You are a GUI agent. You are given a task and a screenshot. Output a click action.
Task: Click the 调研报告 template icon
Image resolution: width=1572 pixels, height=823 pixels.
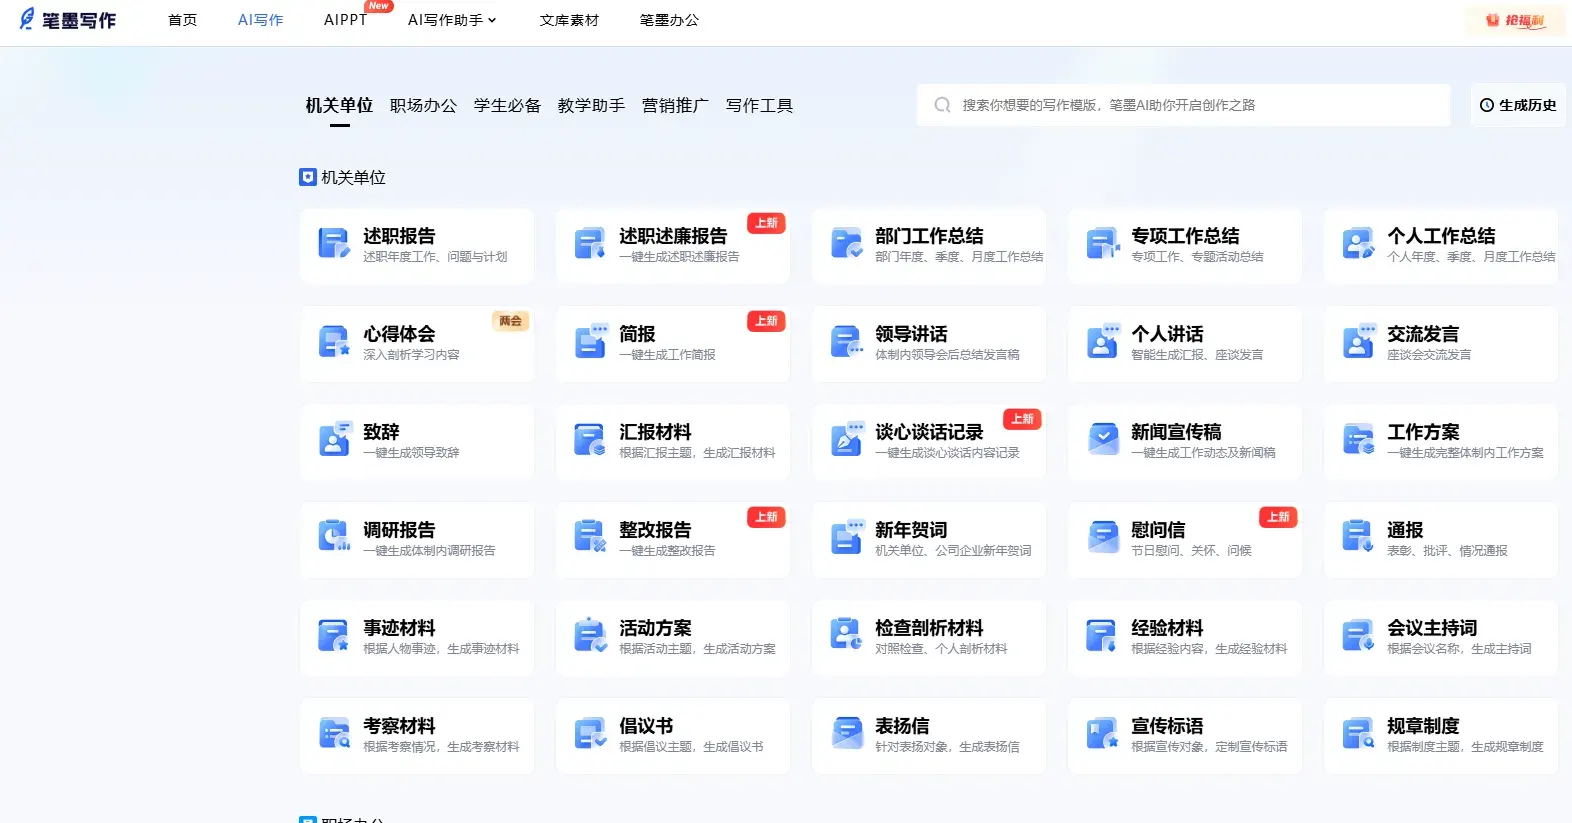(333, 537)
